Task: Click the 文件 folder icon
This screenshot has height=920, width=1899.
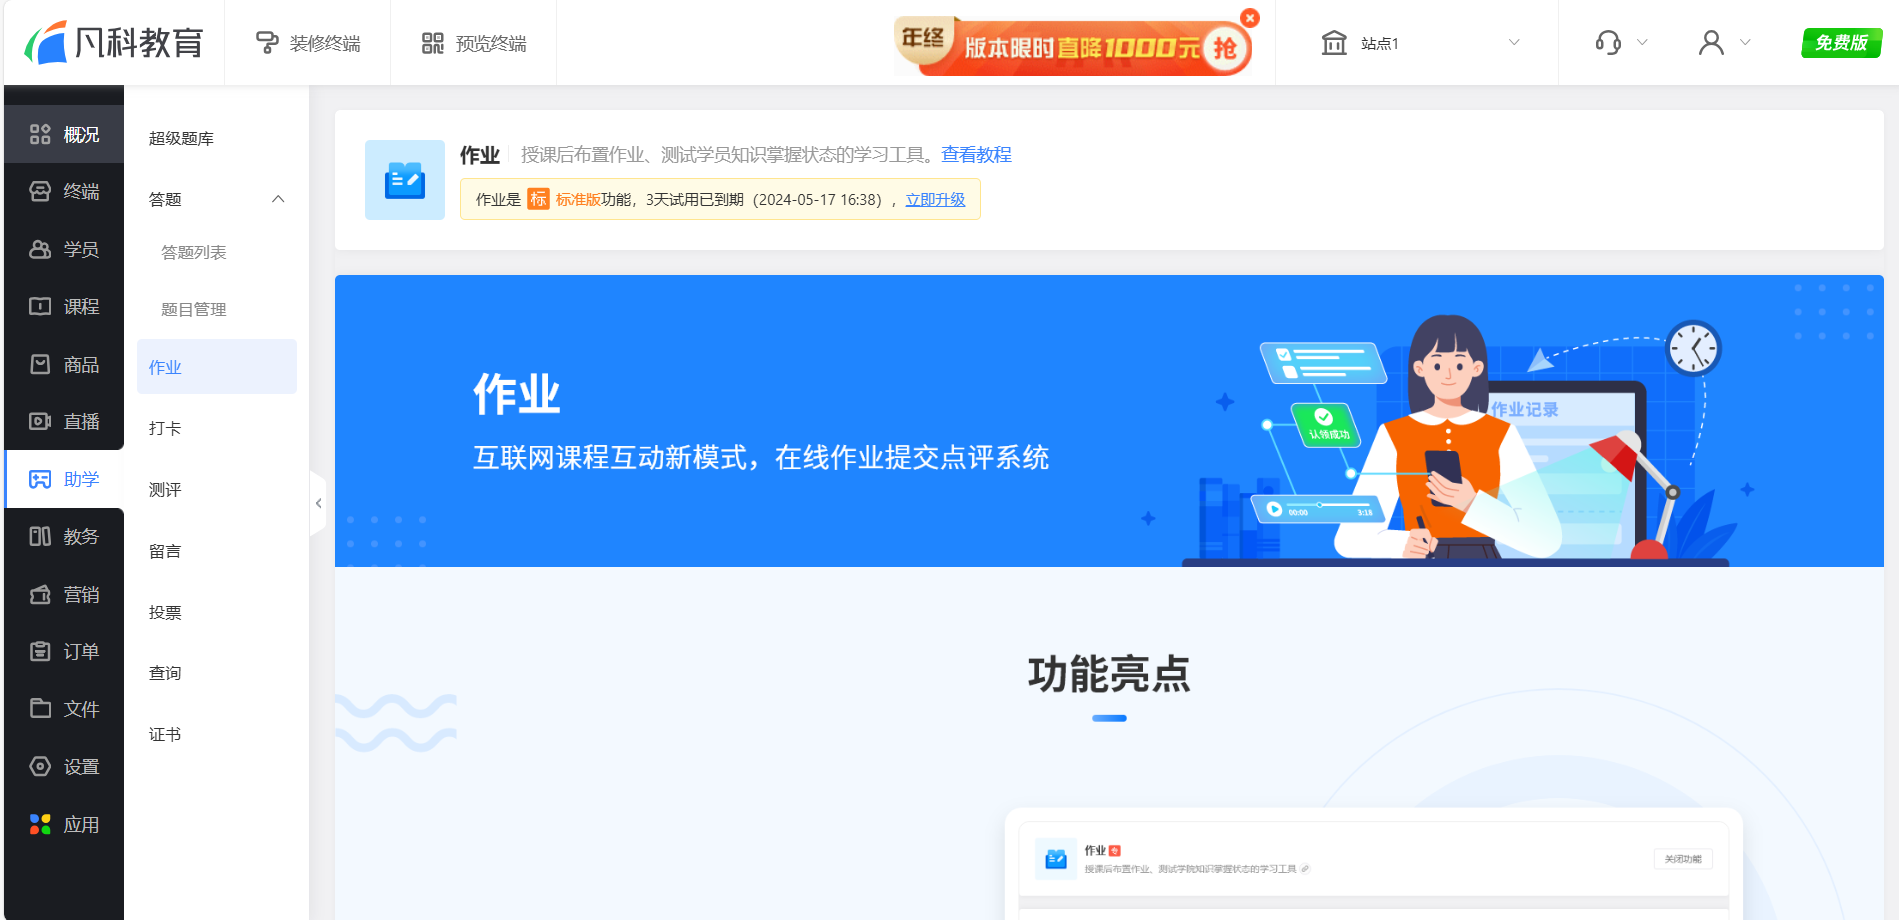Action: coord(40,708)
